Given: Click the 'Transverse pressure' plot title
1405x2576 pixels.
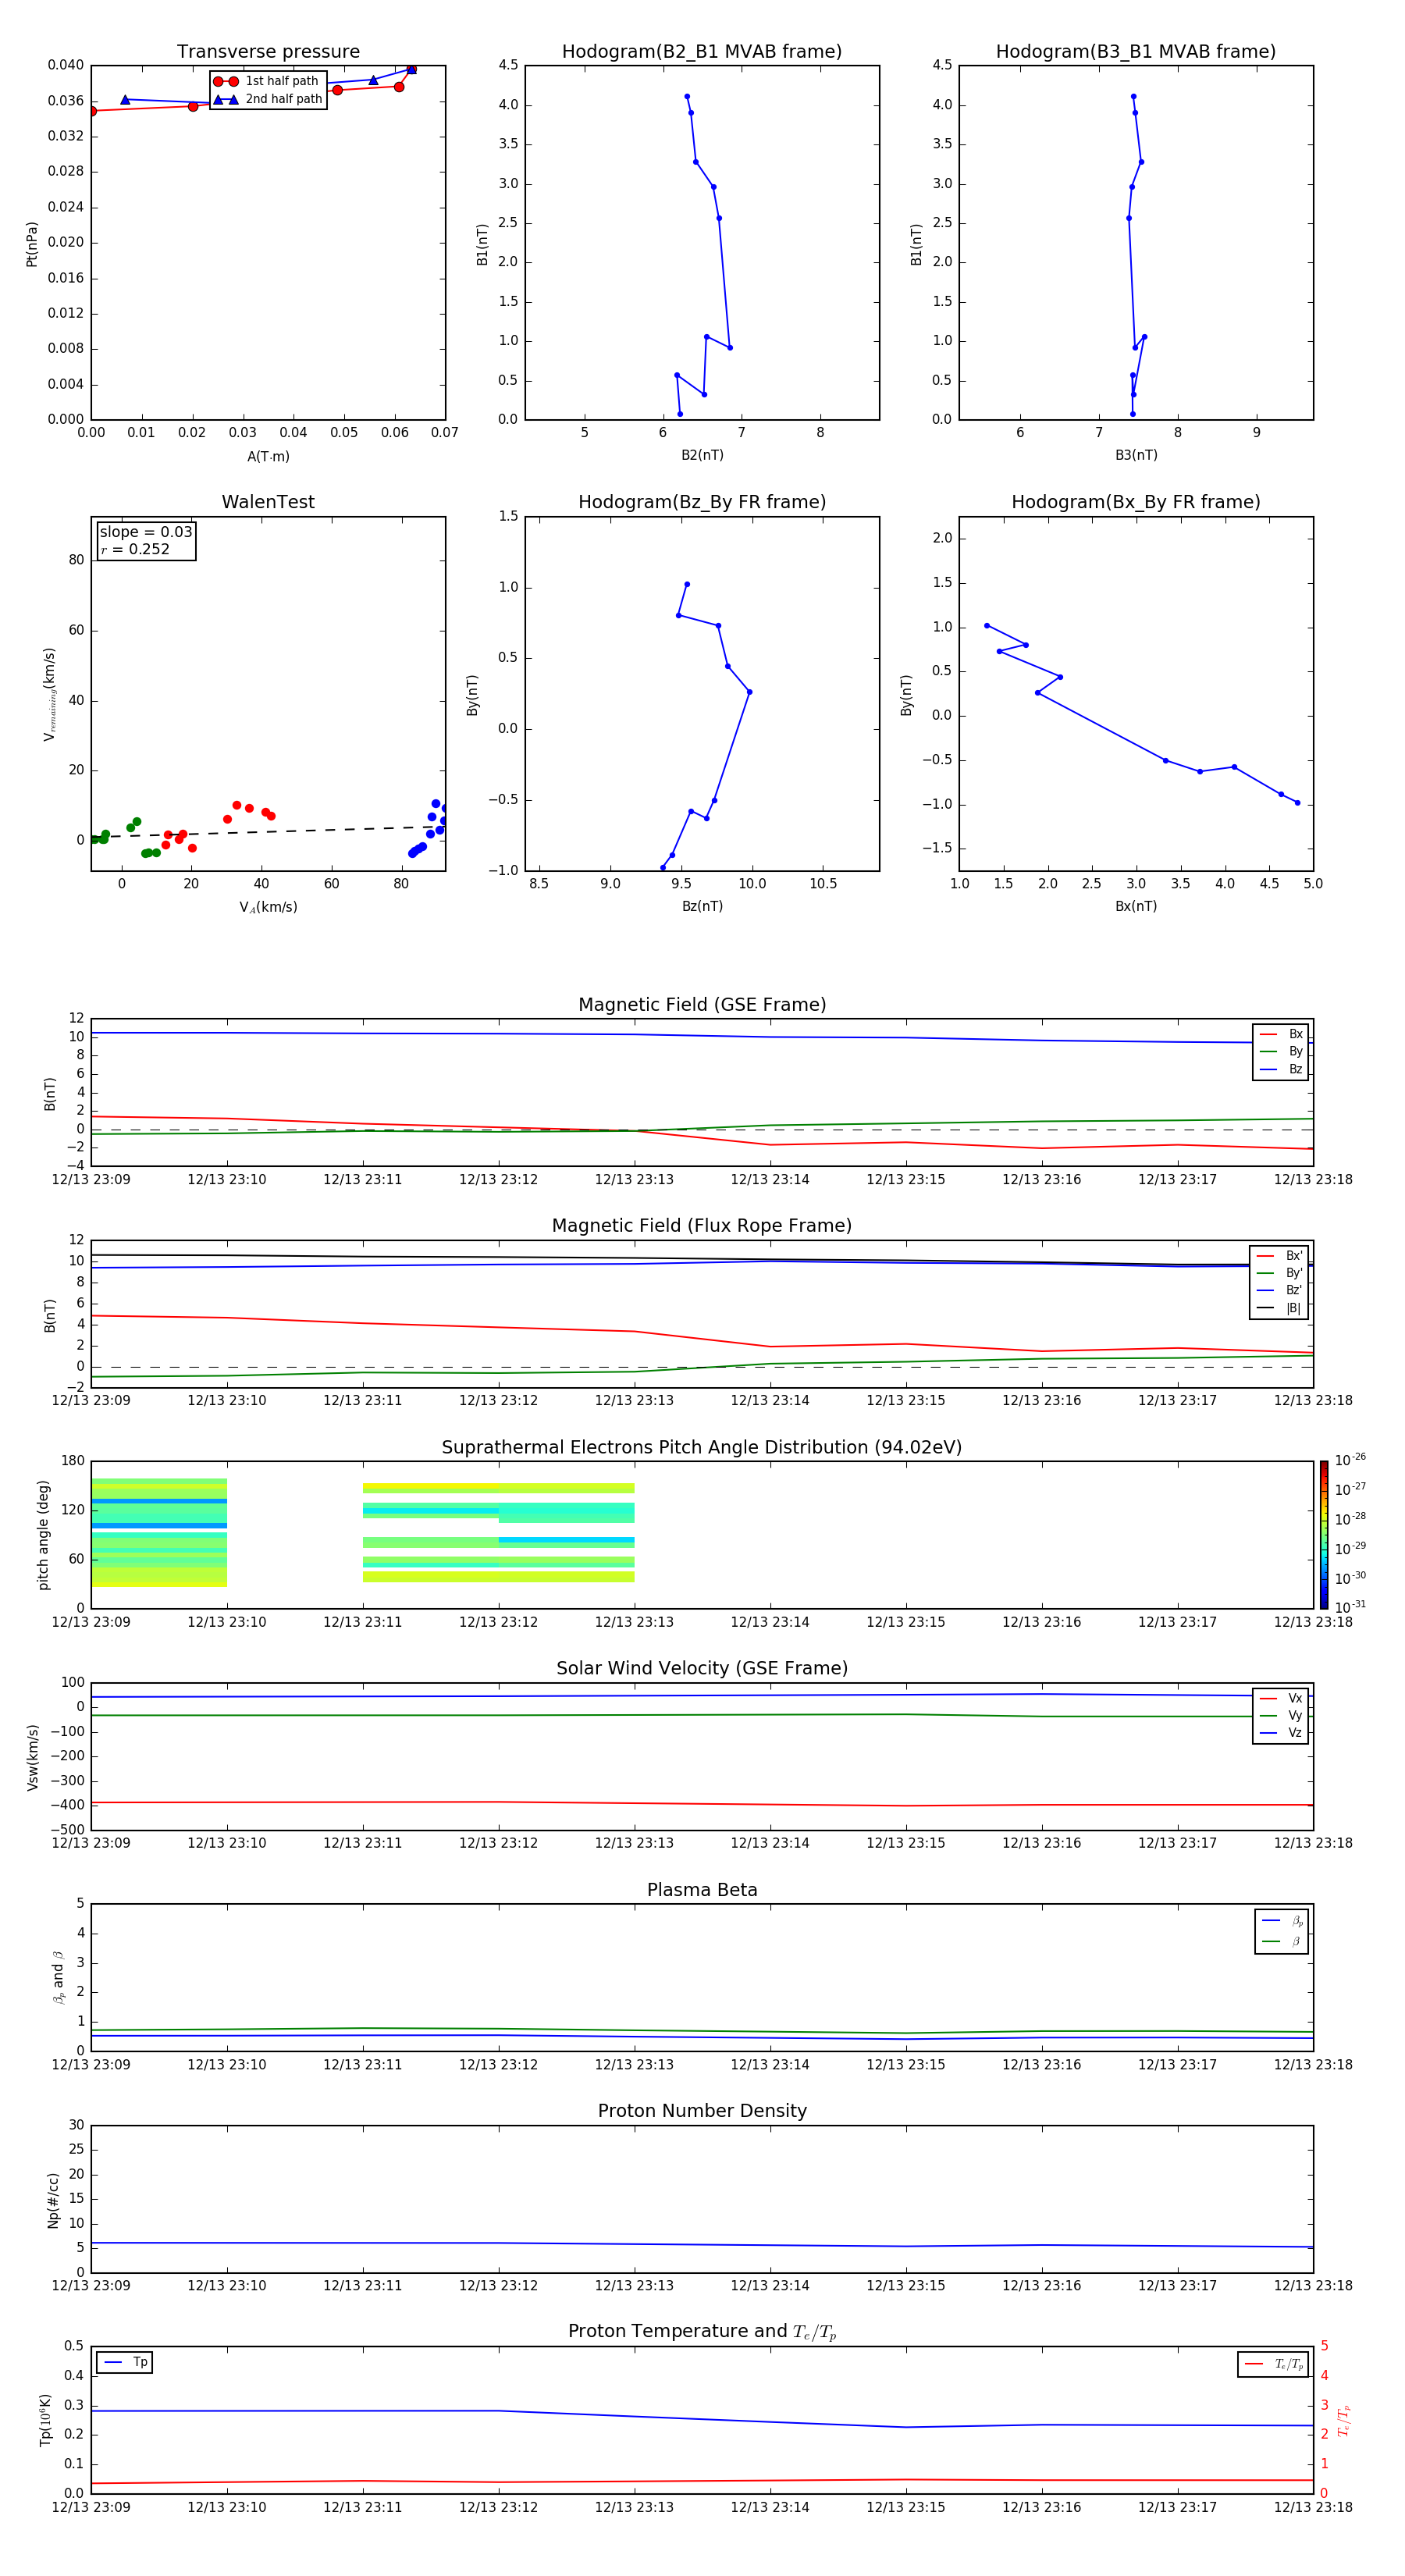Looking at the screenshot, I should click(268, 52).
